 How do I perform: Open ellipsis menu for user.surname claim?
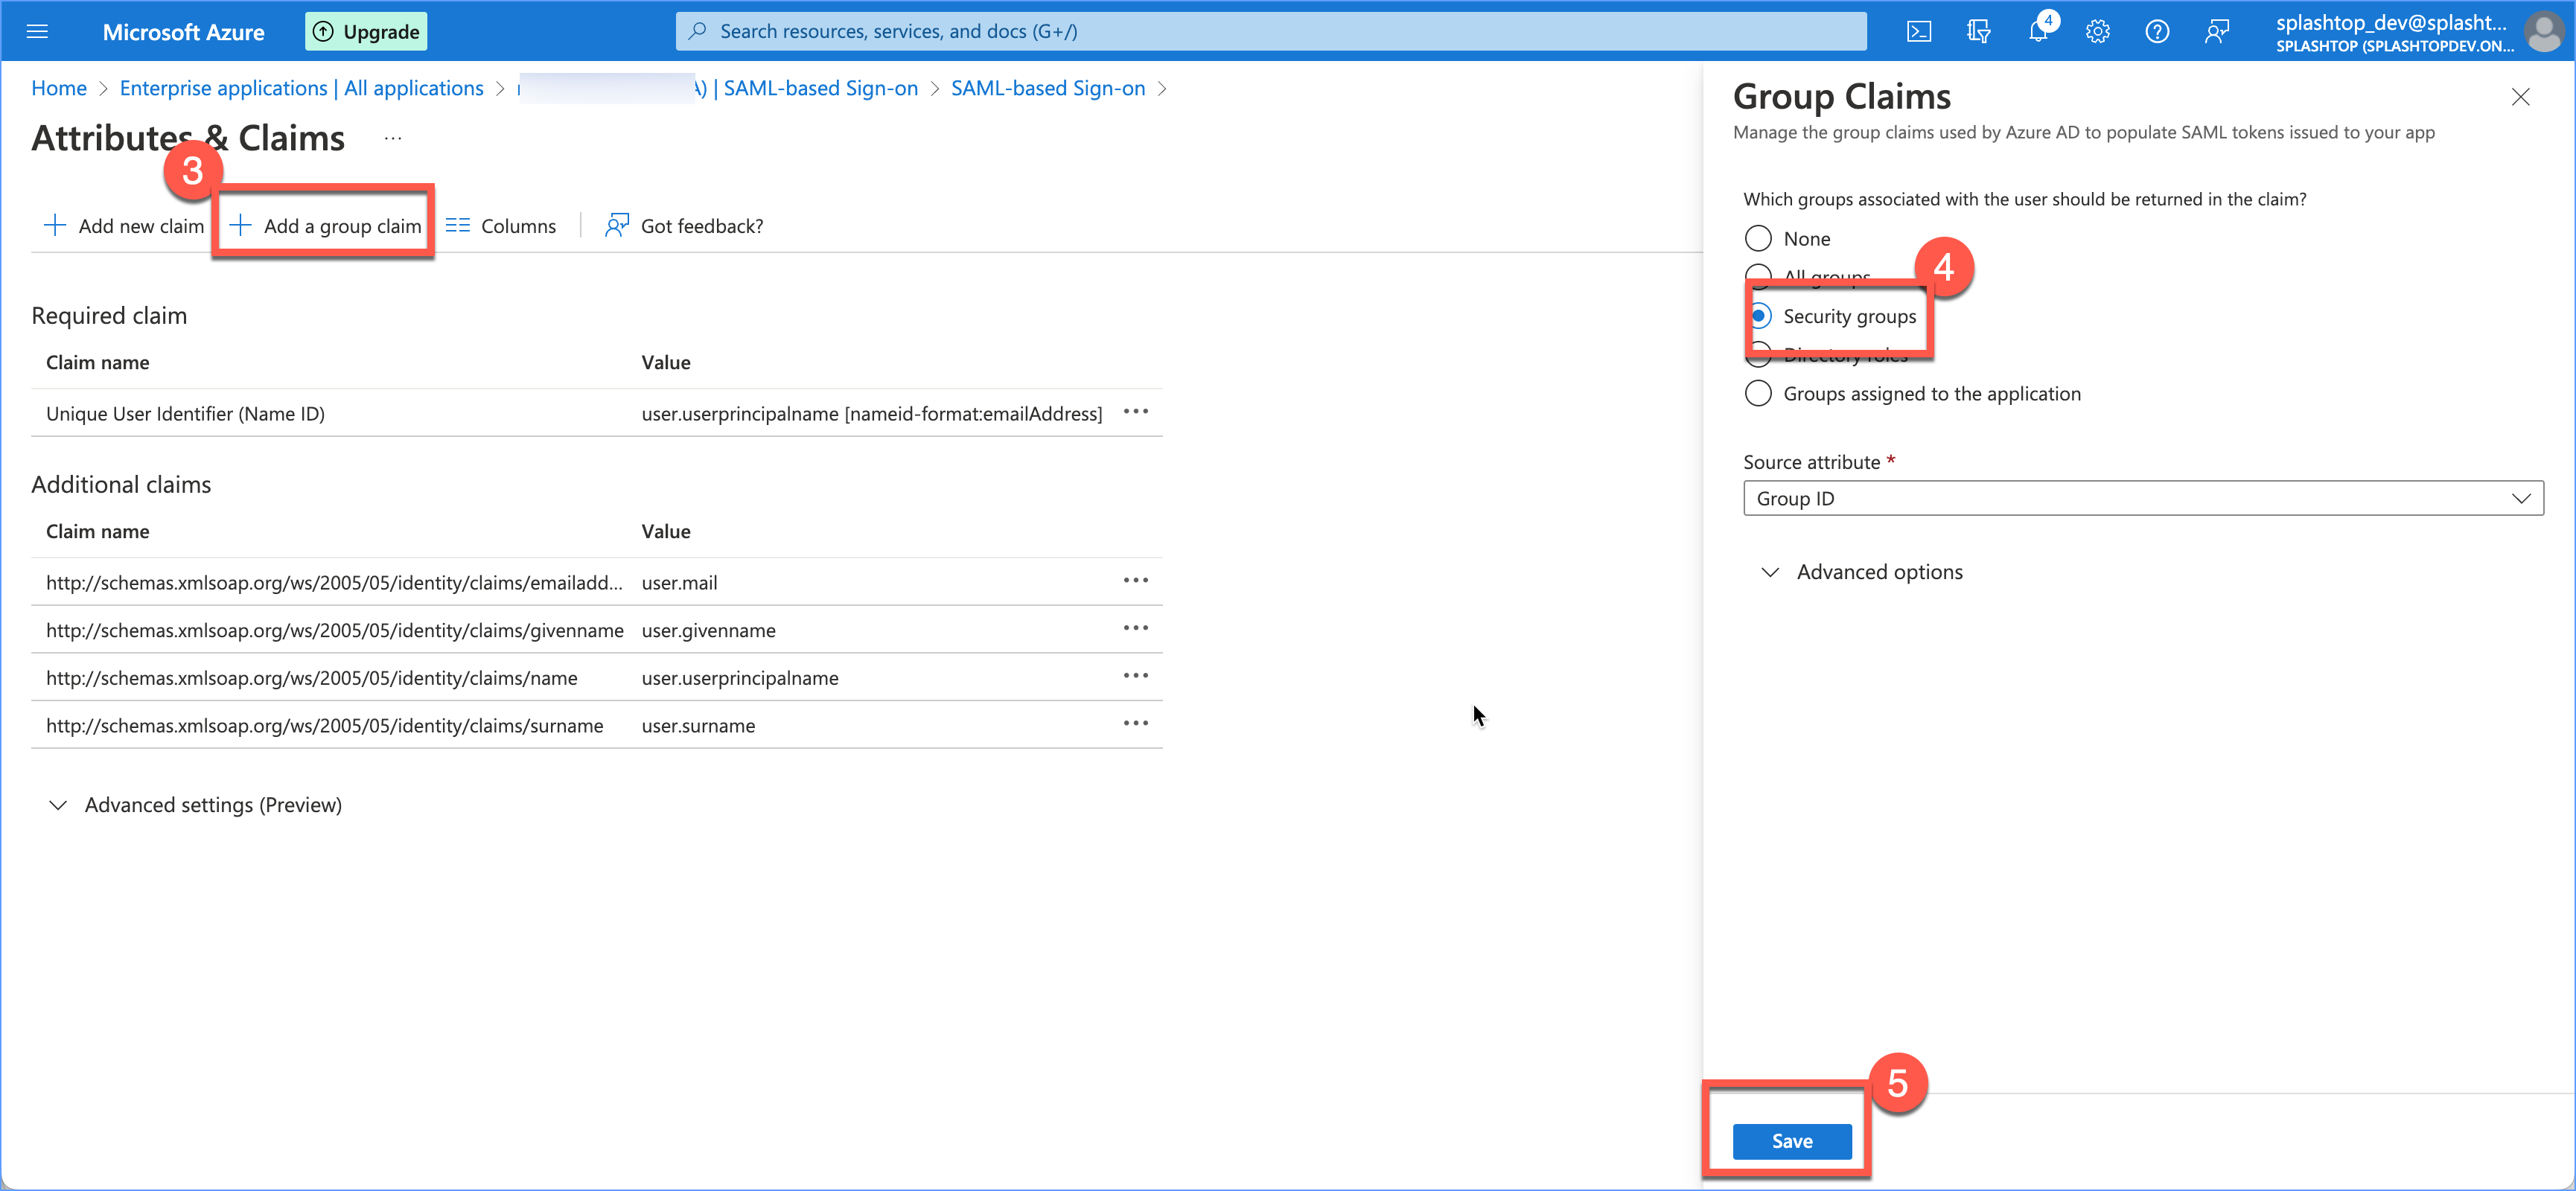1135,723
